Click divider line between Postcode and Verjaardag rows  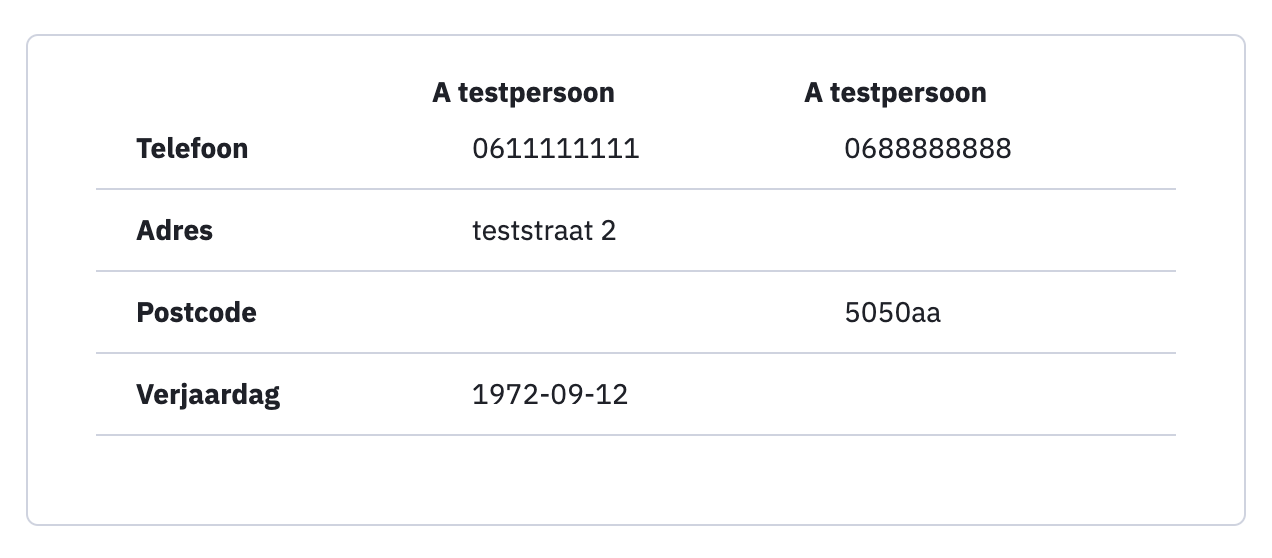click(636, 353)
